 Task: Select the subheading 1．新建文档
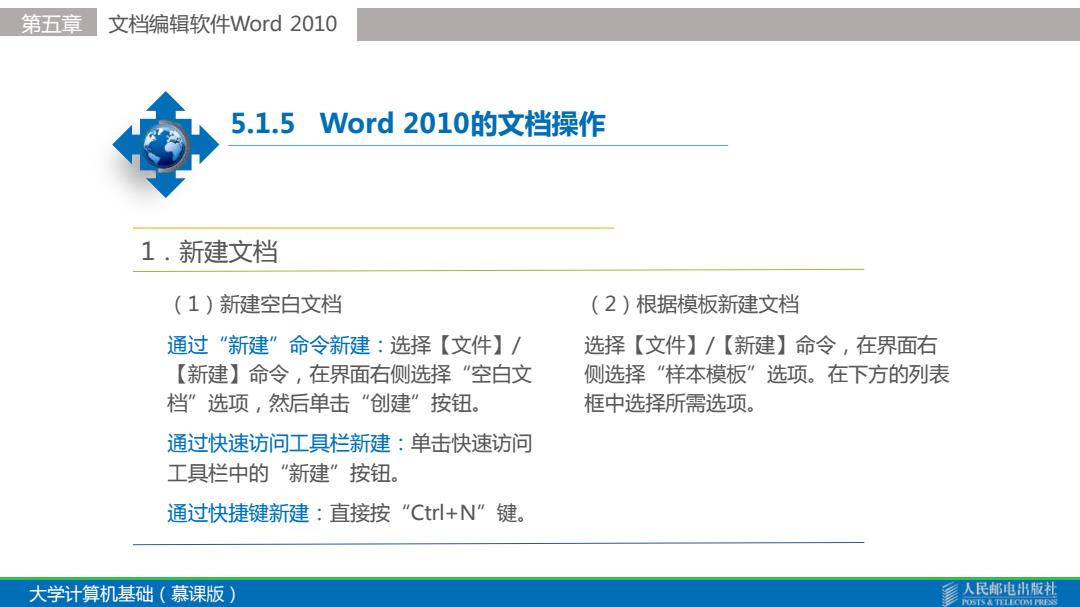click(x=209, y=251)
